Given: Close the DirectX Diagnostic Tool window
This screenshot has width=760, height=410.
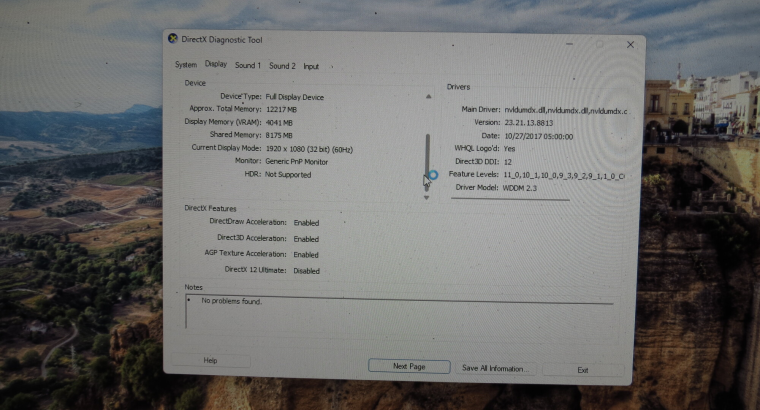Looking at the screenshot, I should pyautogui.click(x=630, y=45).
